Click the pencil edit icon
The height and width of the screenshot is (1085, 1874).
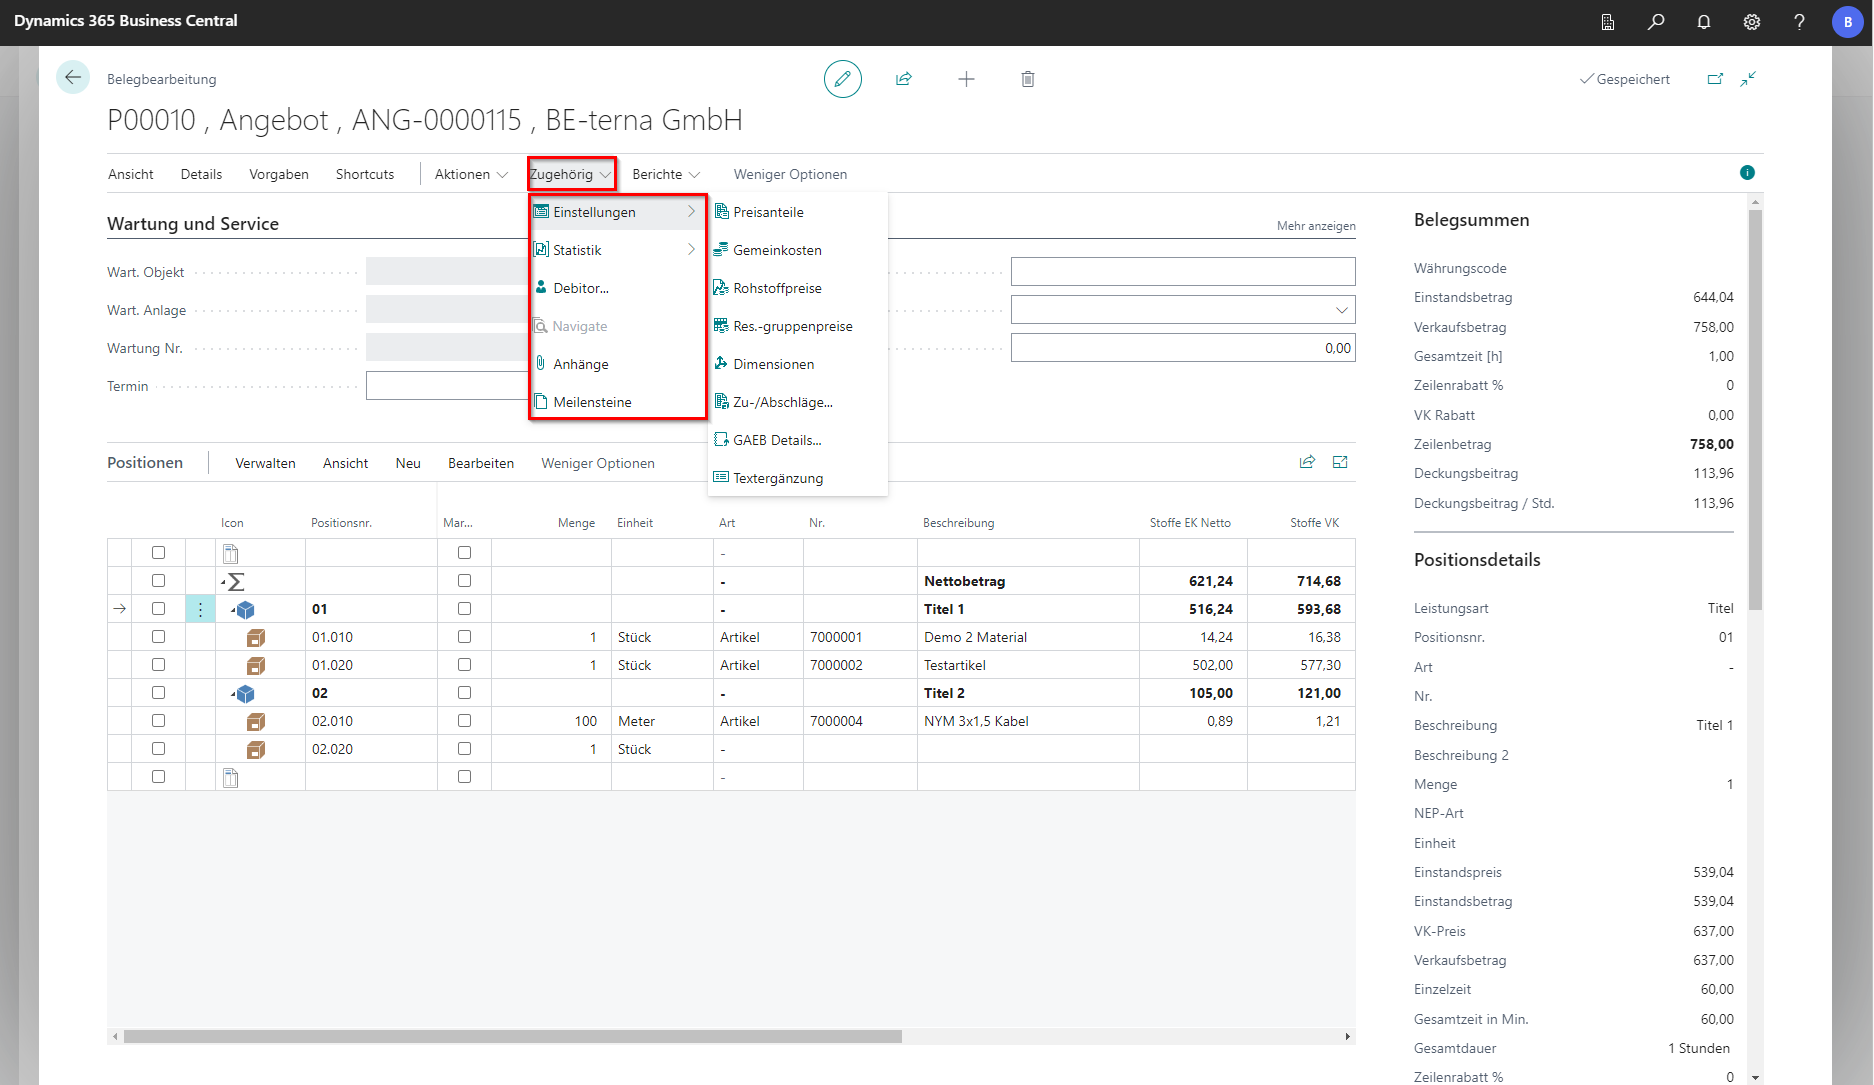pyautogui.click(x=842, y=79)
